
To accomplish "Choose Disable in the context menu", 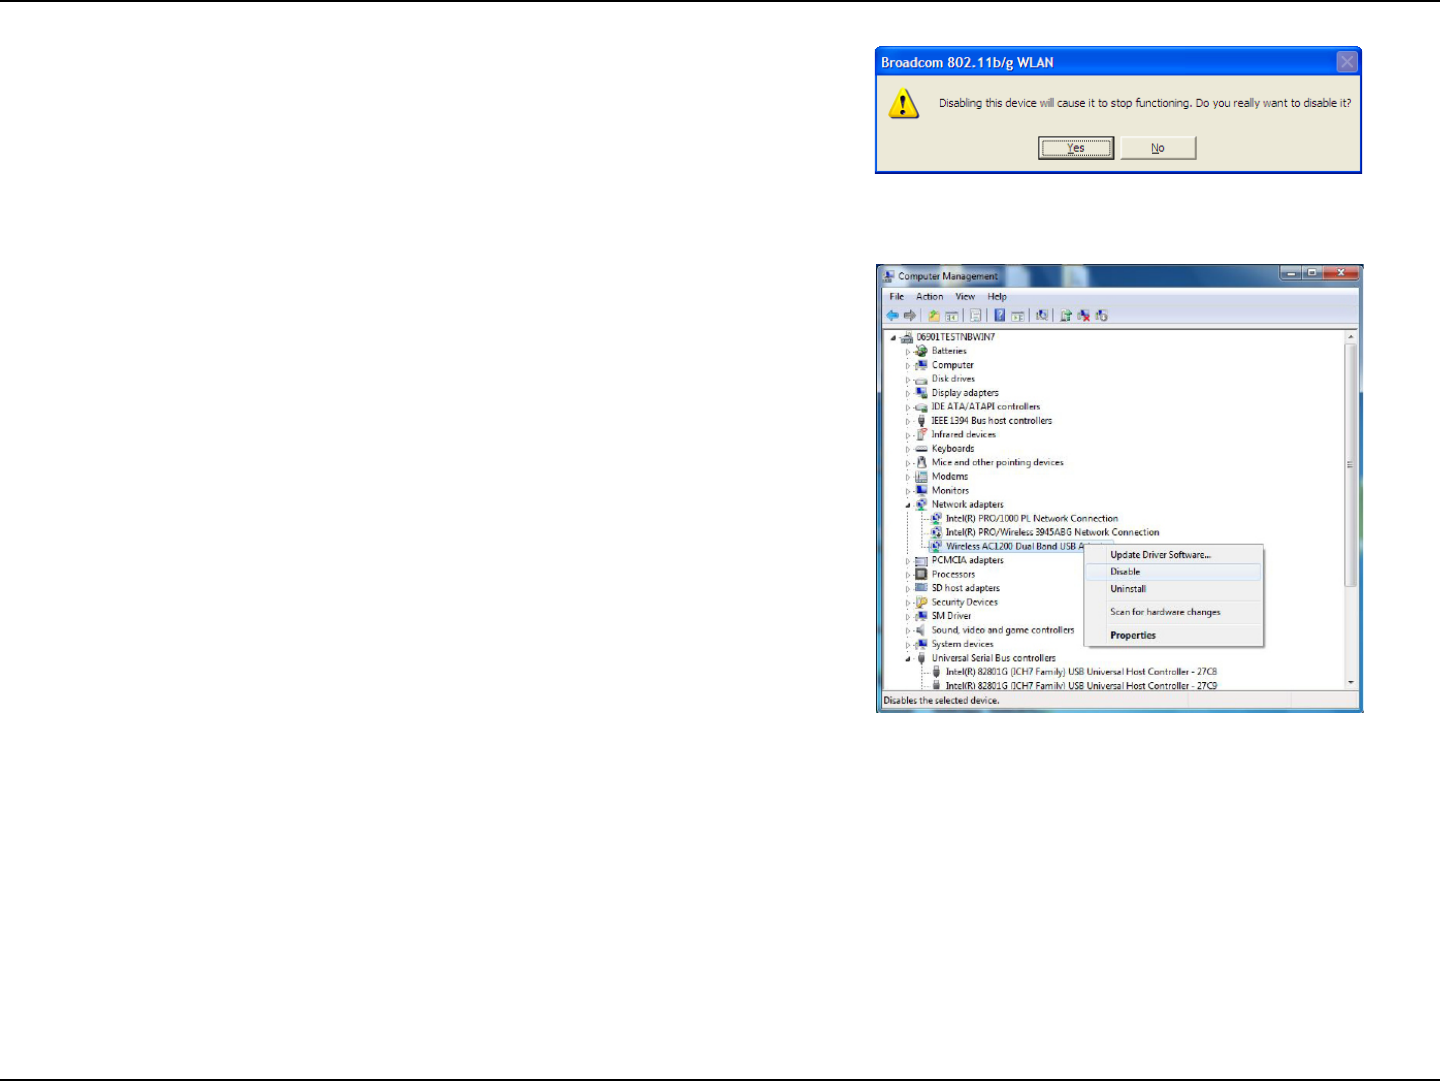I will [x=1174, y=572].
